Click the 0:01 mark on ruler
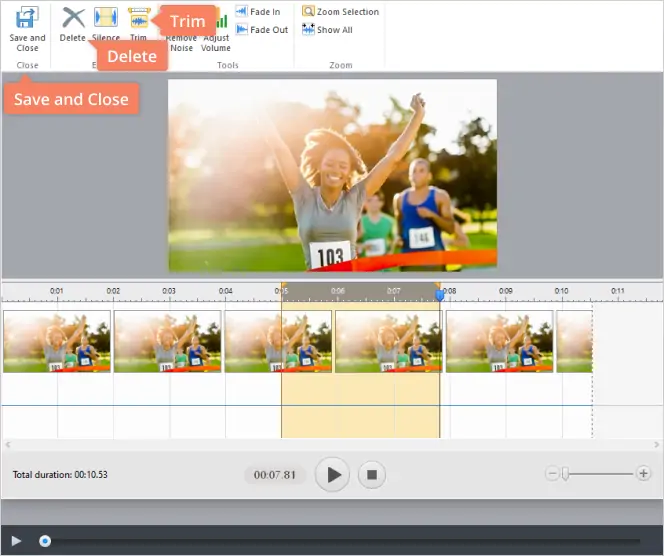 click(x=57, y=291)
